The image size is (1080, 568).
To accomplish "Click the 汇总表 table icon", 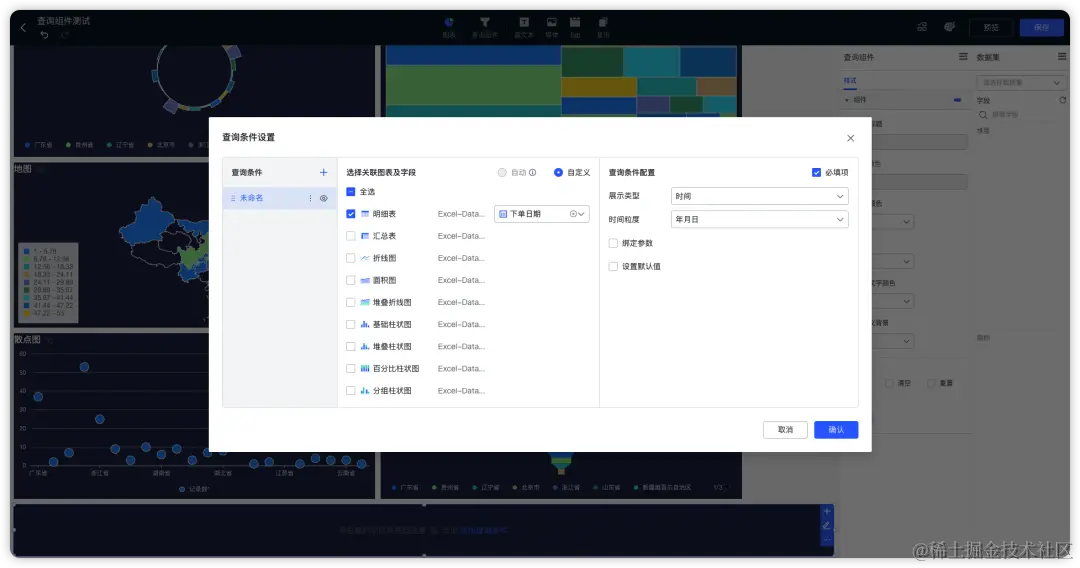I will pyautogui.click(x=365, y=236).
